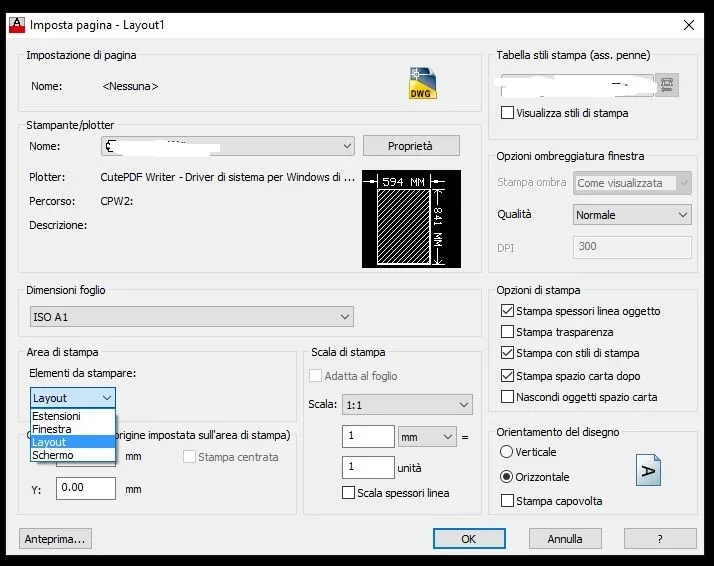Click the DWG page setup icon
The image size is (714, 566).
(x=423, y=83)
